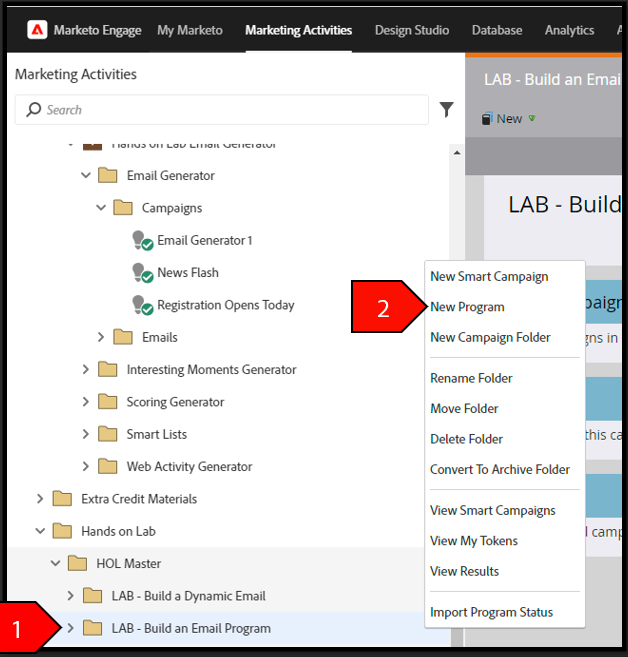Select Delete Folder menu entry
The width and height of the screenshot is (628, 657).
466,439
